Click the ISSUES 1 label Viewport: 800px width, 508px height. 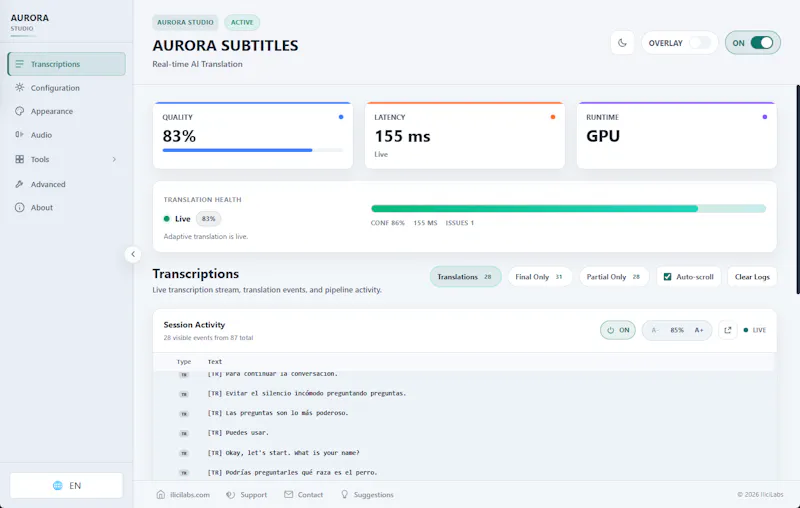(x=460, y=223)
